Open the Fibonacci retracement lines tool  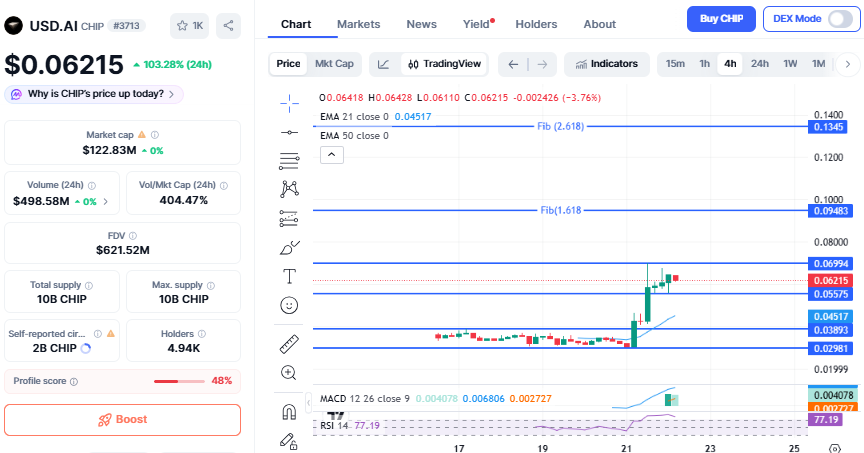click(289, 160)
